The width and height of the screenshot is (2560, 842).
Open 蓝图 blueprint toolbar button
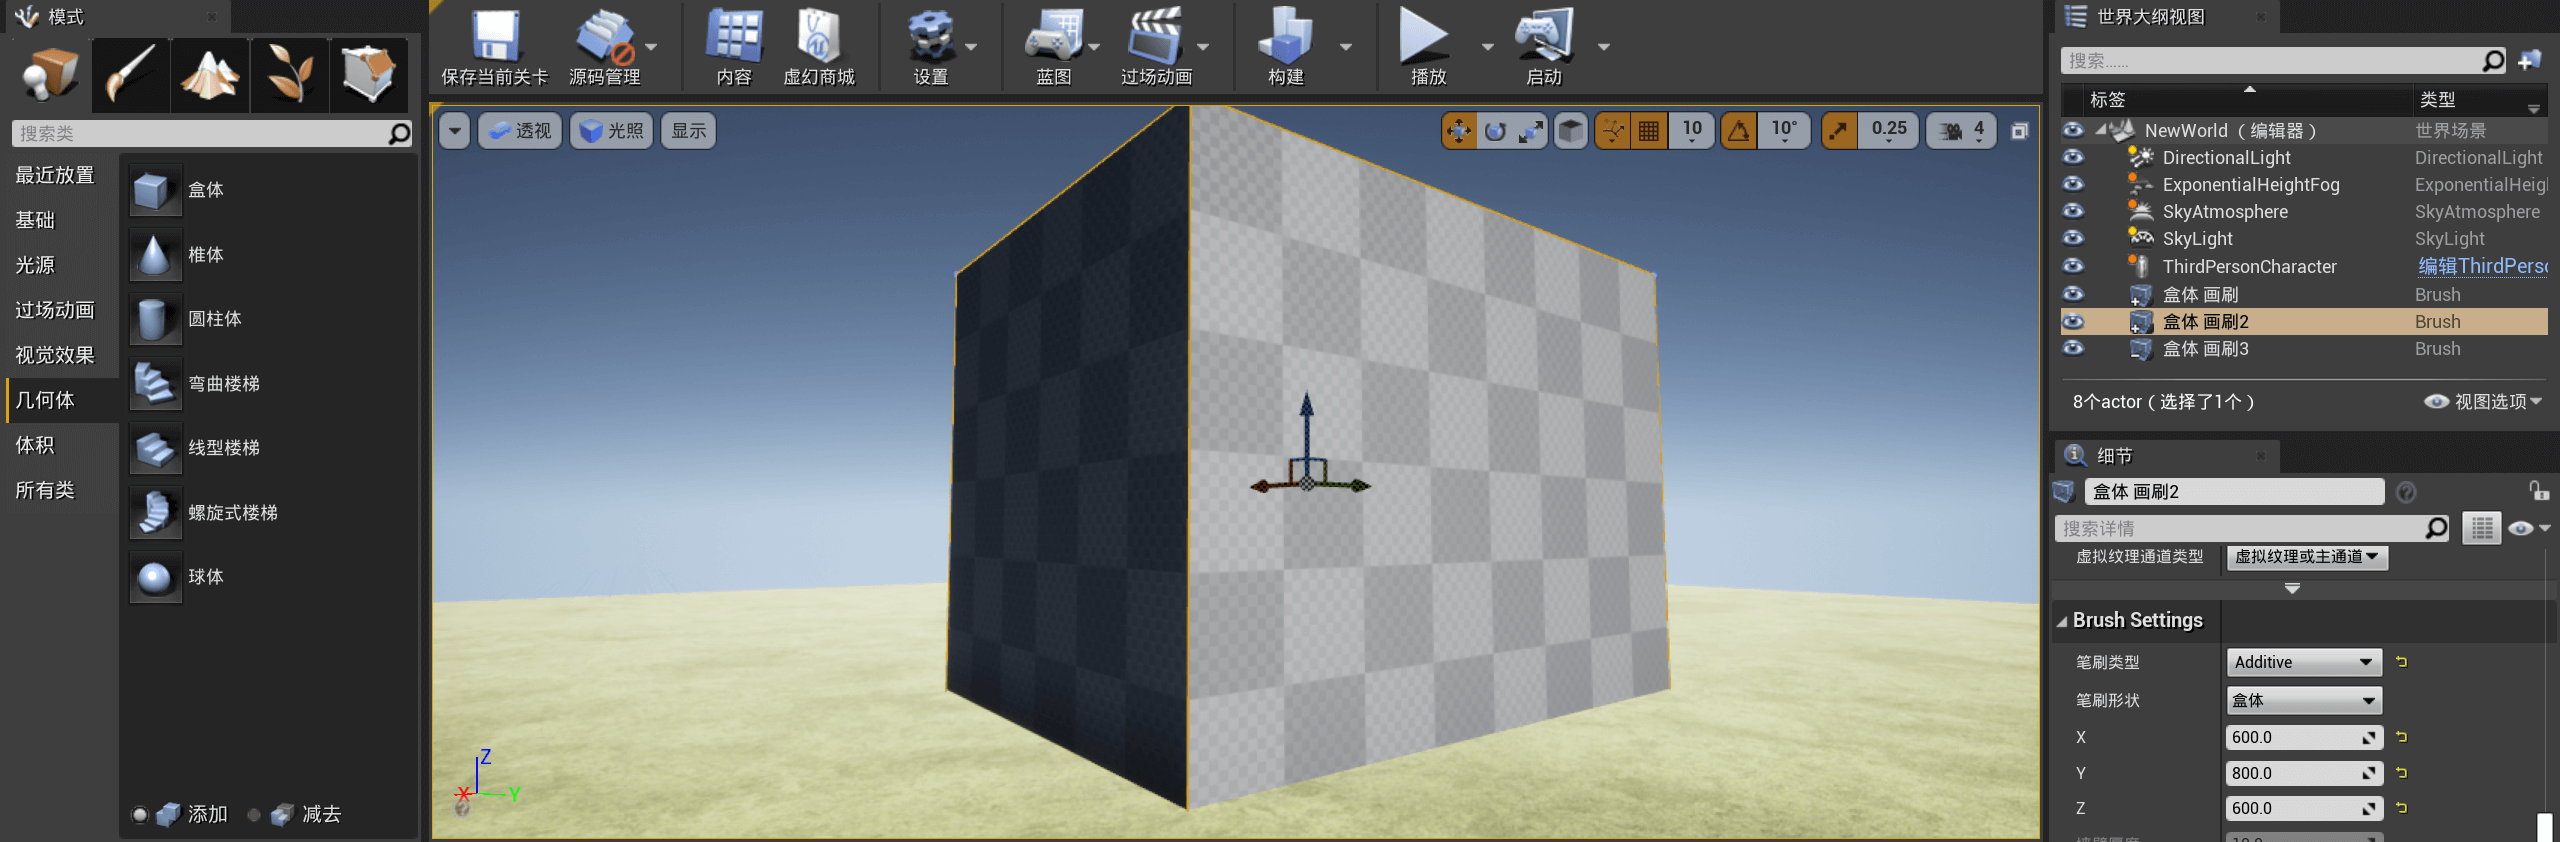coord(1053,46)
